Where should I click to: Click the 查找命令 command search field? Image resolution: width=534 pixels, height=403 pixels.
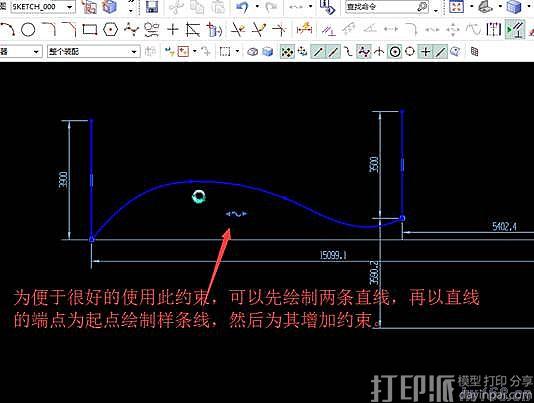pos(381,7)
